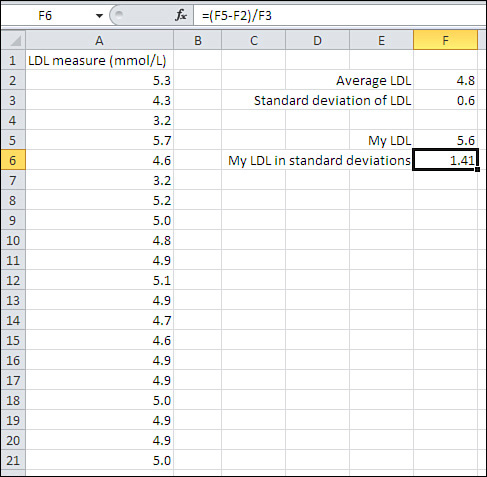
Task: Select My LDL value 5.6
Action: point(446,140)
